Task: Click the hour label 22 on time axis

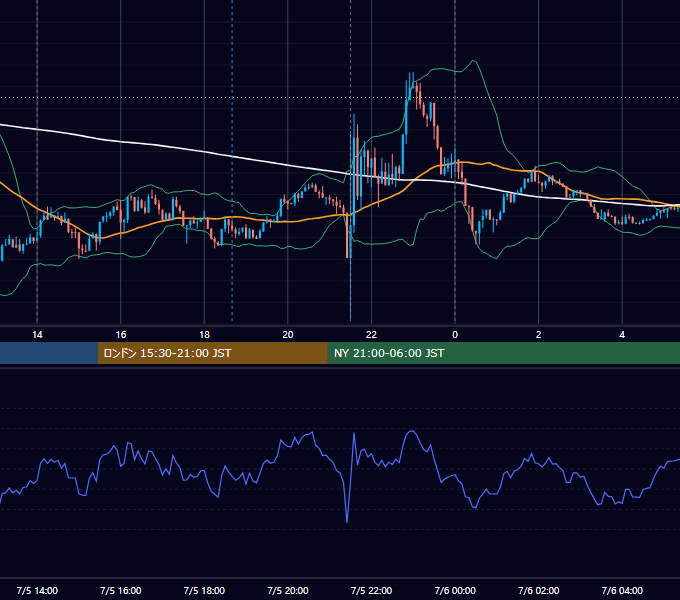Action: pyautogui.click(x=371, y=335)
